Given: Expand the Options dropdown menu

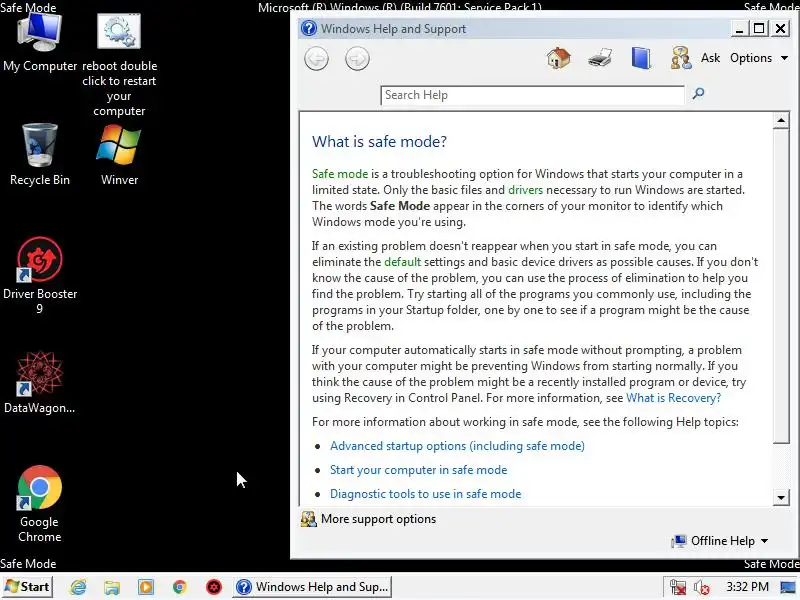Looking at the screenshot, I should [759, 58].
